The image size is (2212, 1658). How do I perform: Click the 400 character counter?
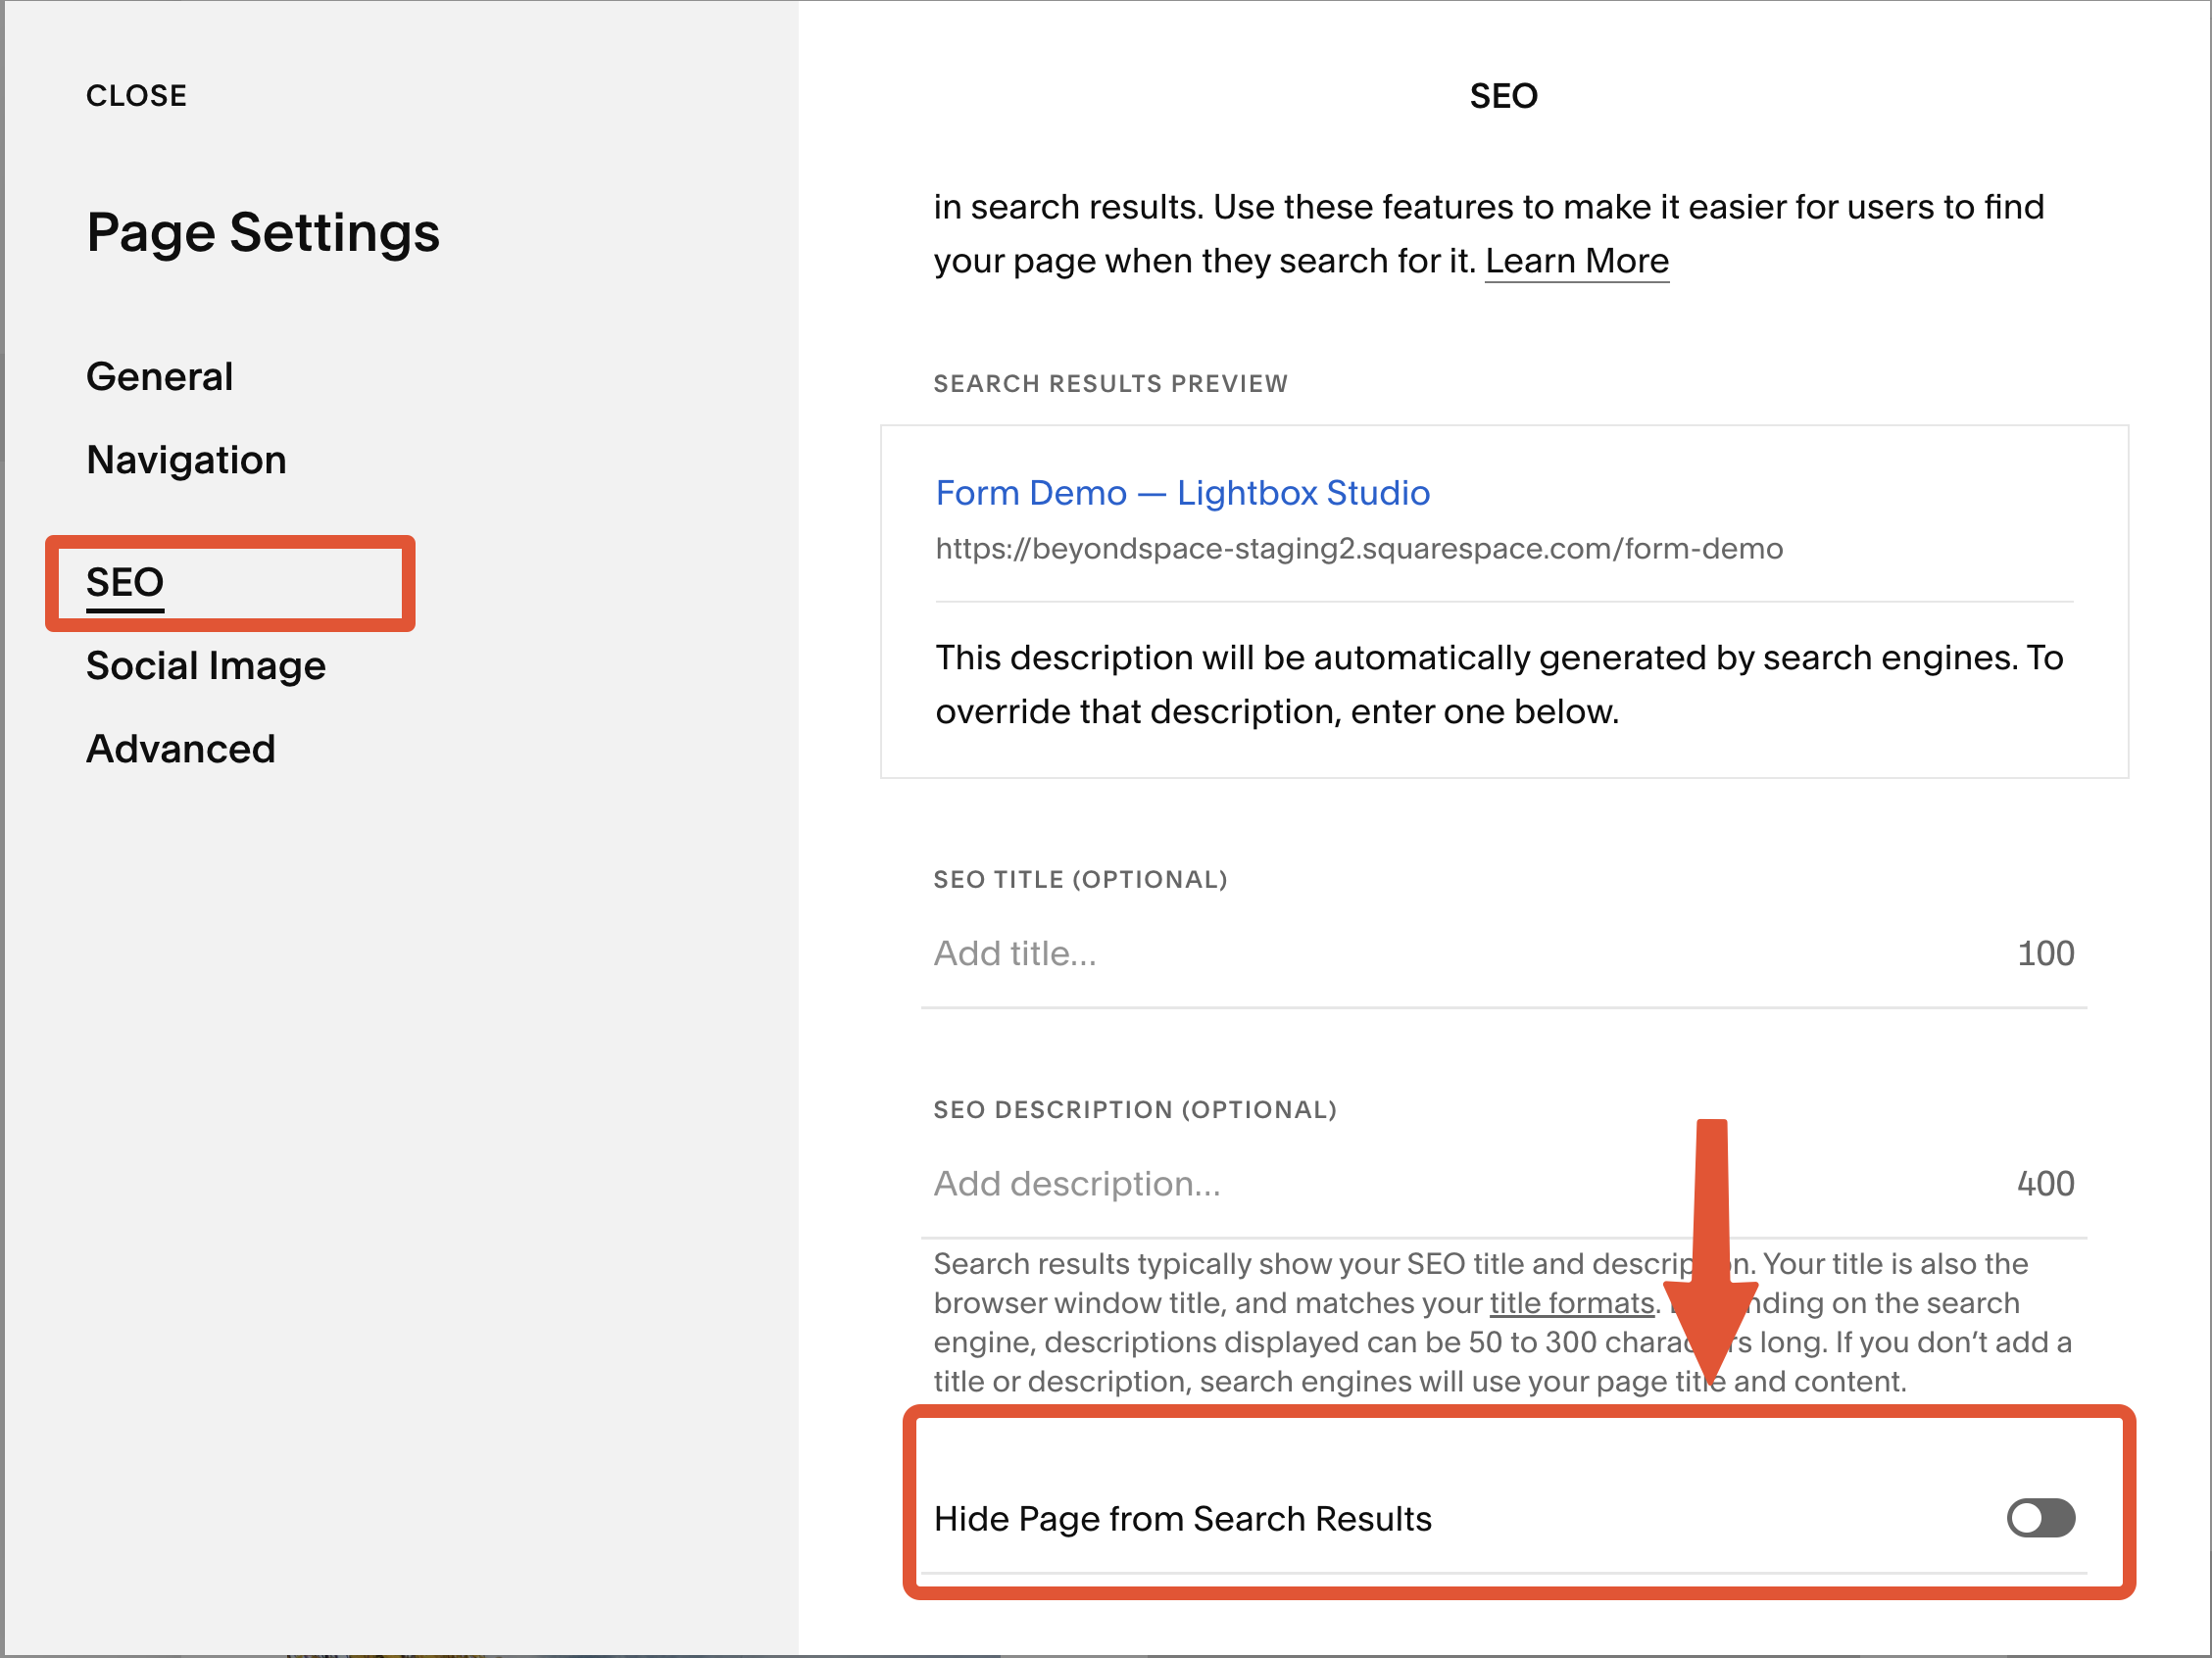[x=2046, y=1184]
